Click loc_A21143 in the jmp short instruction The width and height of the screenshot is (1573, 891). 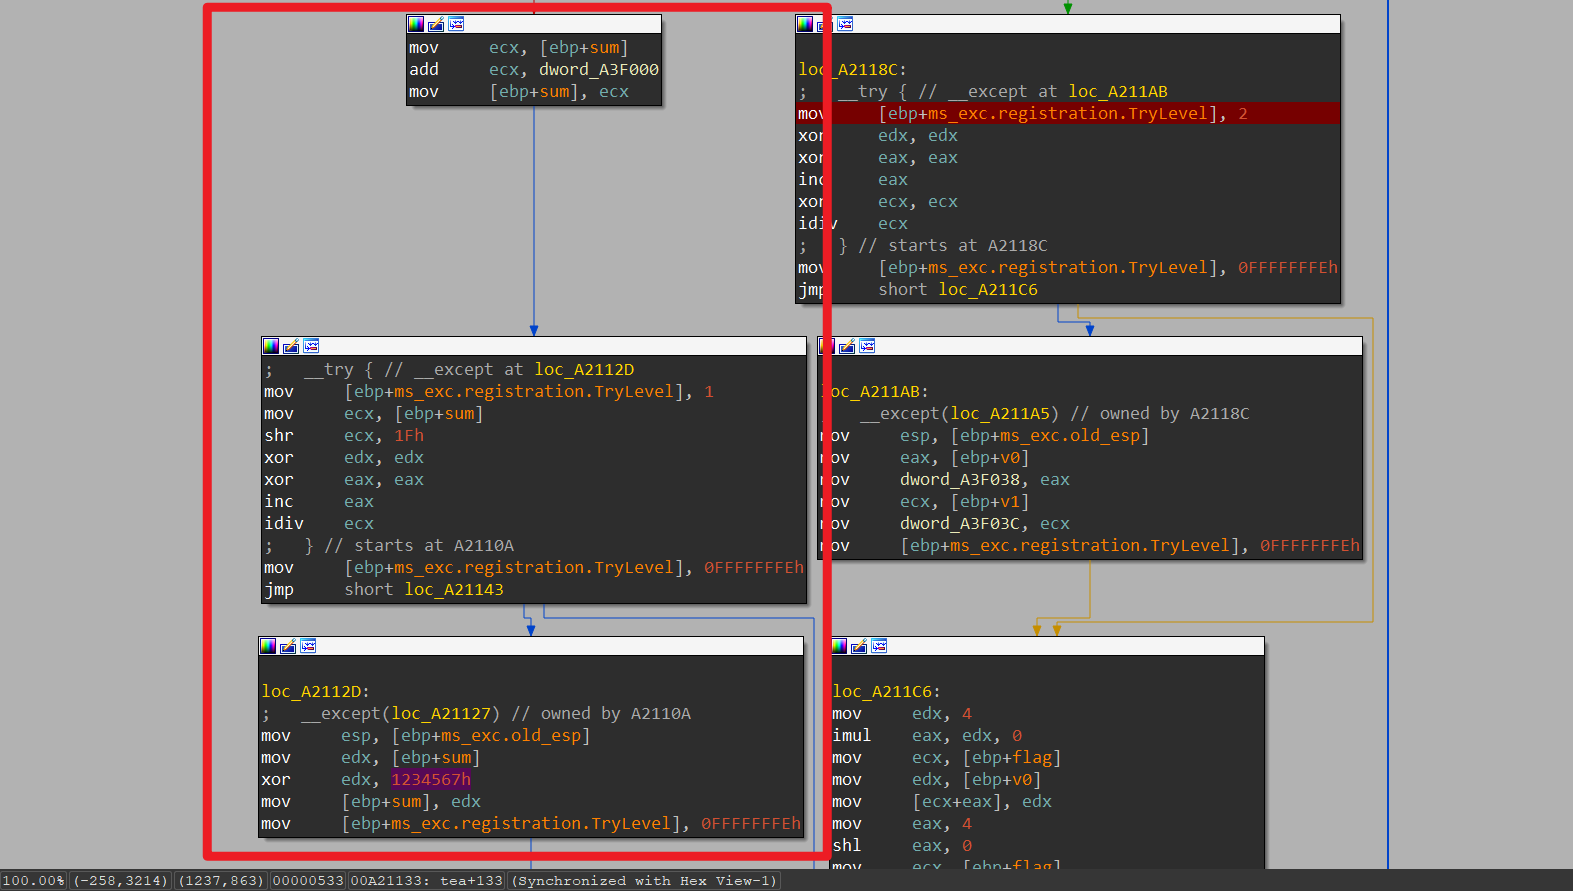click(x=453, y=590)
